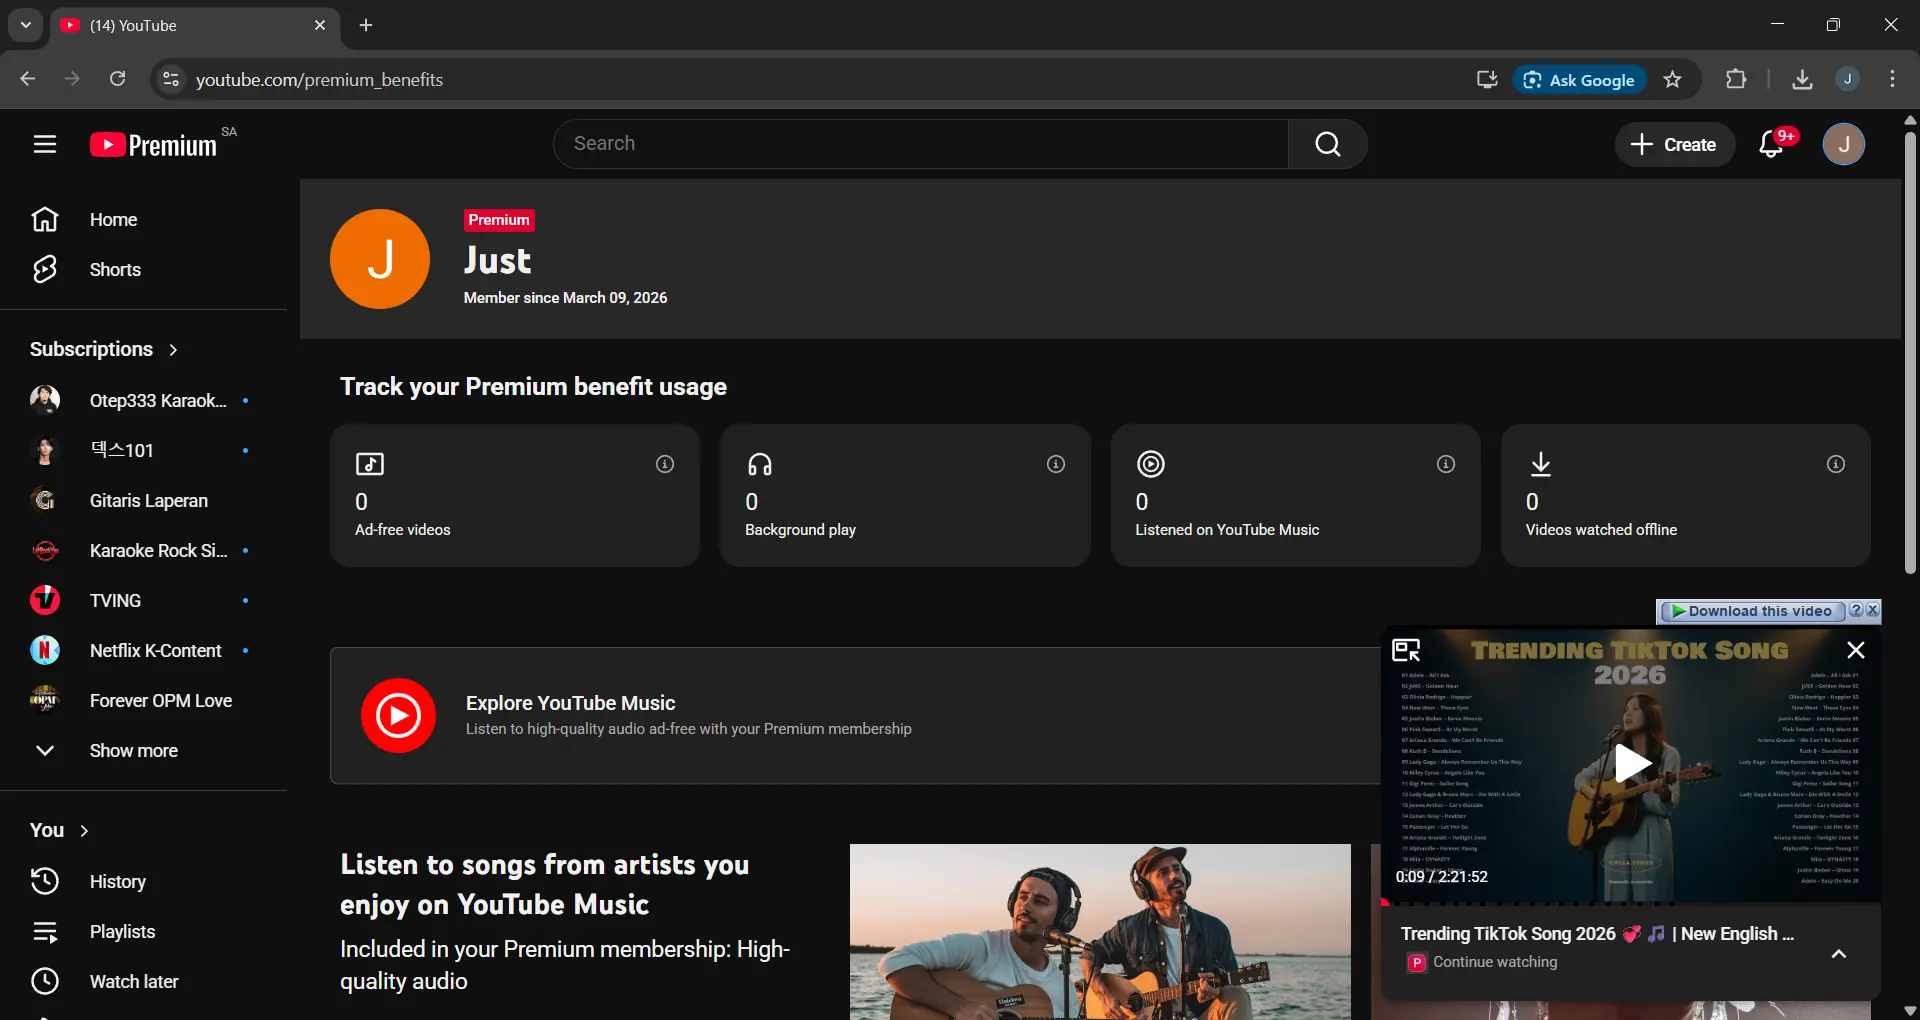1920x1020 pixels.
Task: Expand the Subscriptions section chevron
Action: (173, 350)
